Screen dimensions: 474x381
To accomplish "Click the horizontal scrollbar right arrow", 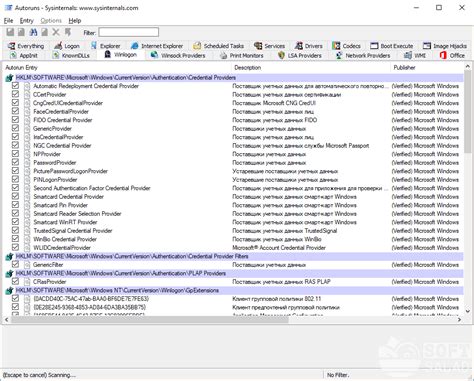I will point(459,320).
